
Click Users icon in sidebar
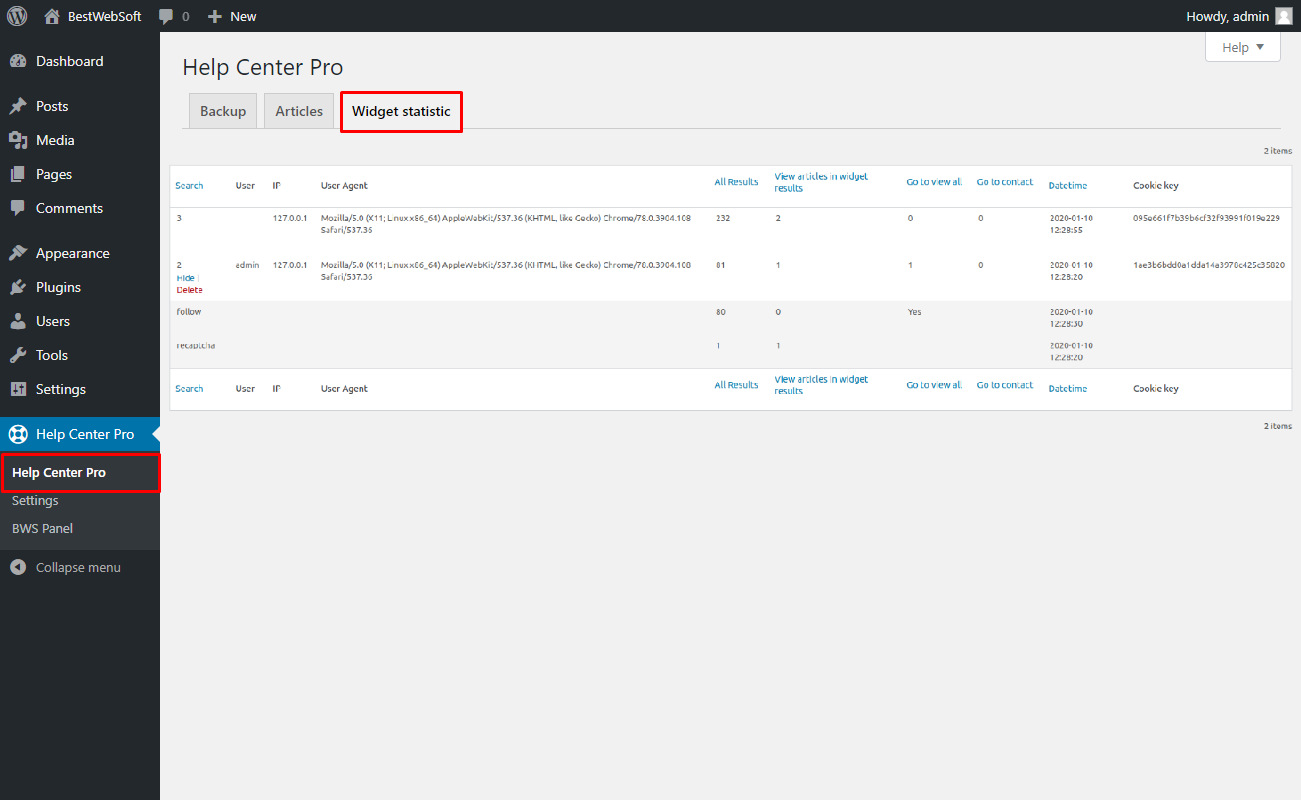point(18,321)
